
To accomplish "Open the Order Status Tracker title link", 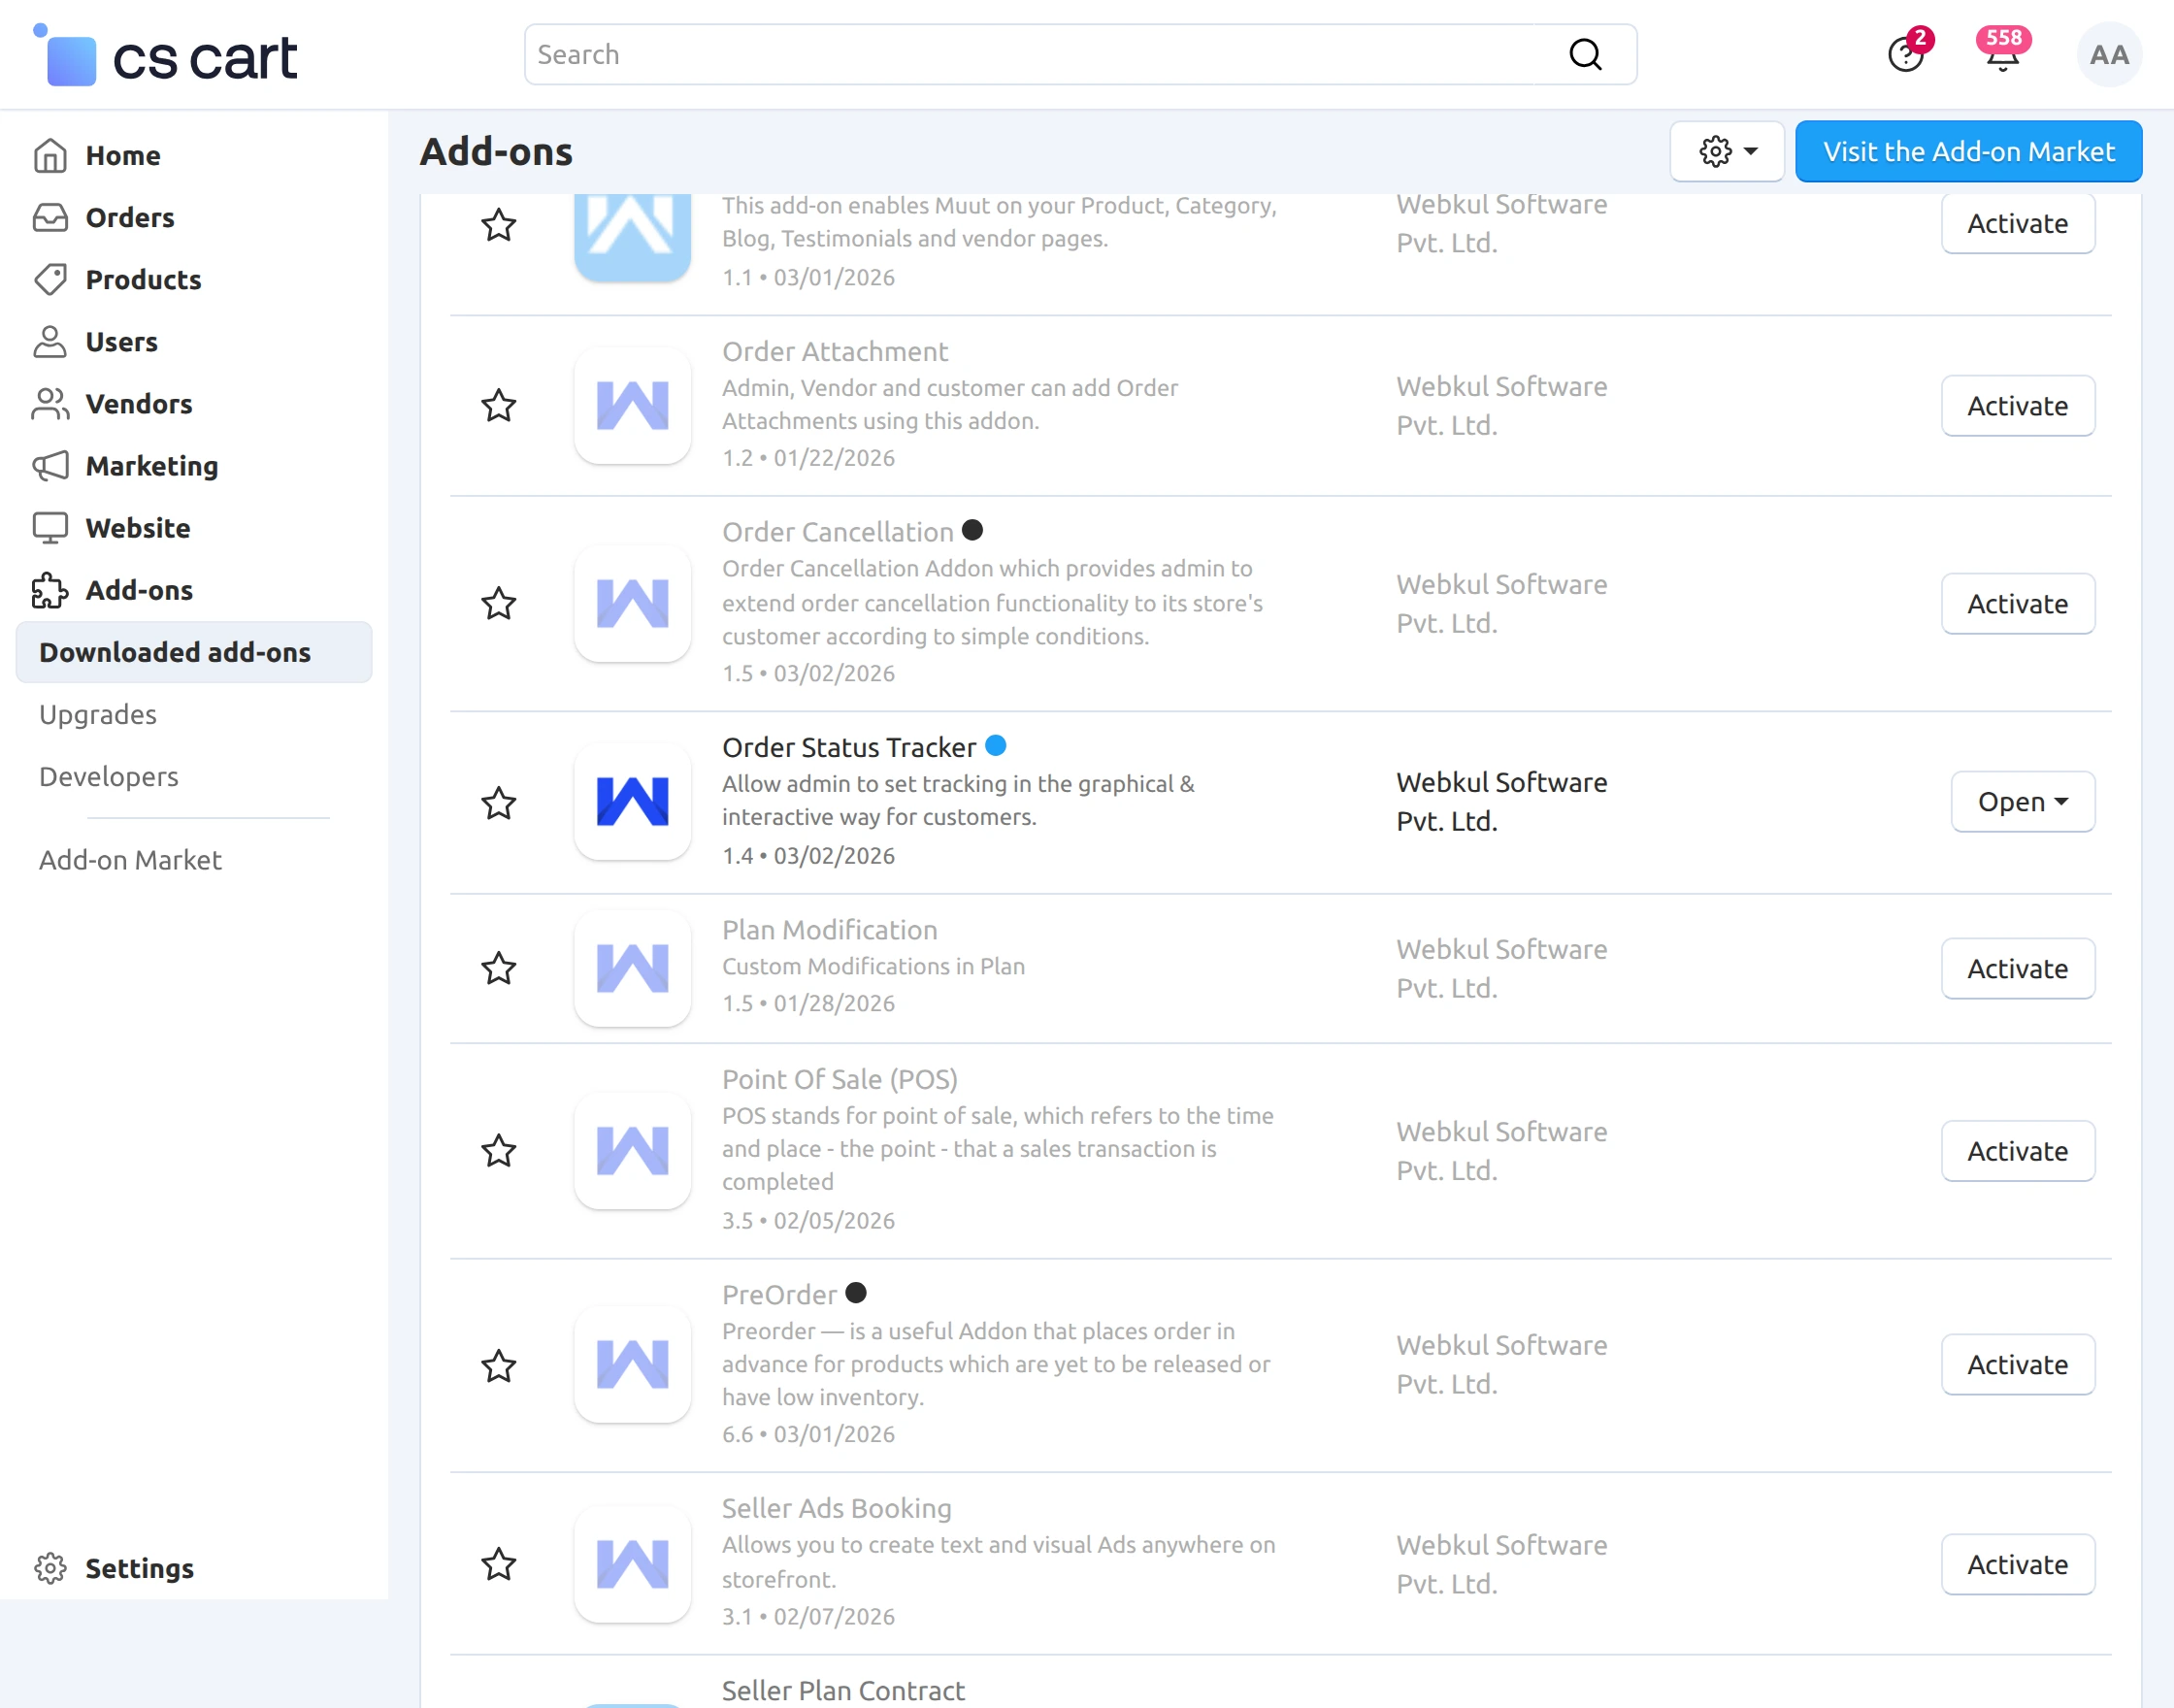I will [x=848, y=747].
